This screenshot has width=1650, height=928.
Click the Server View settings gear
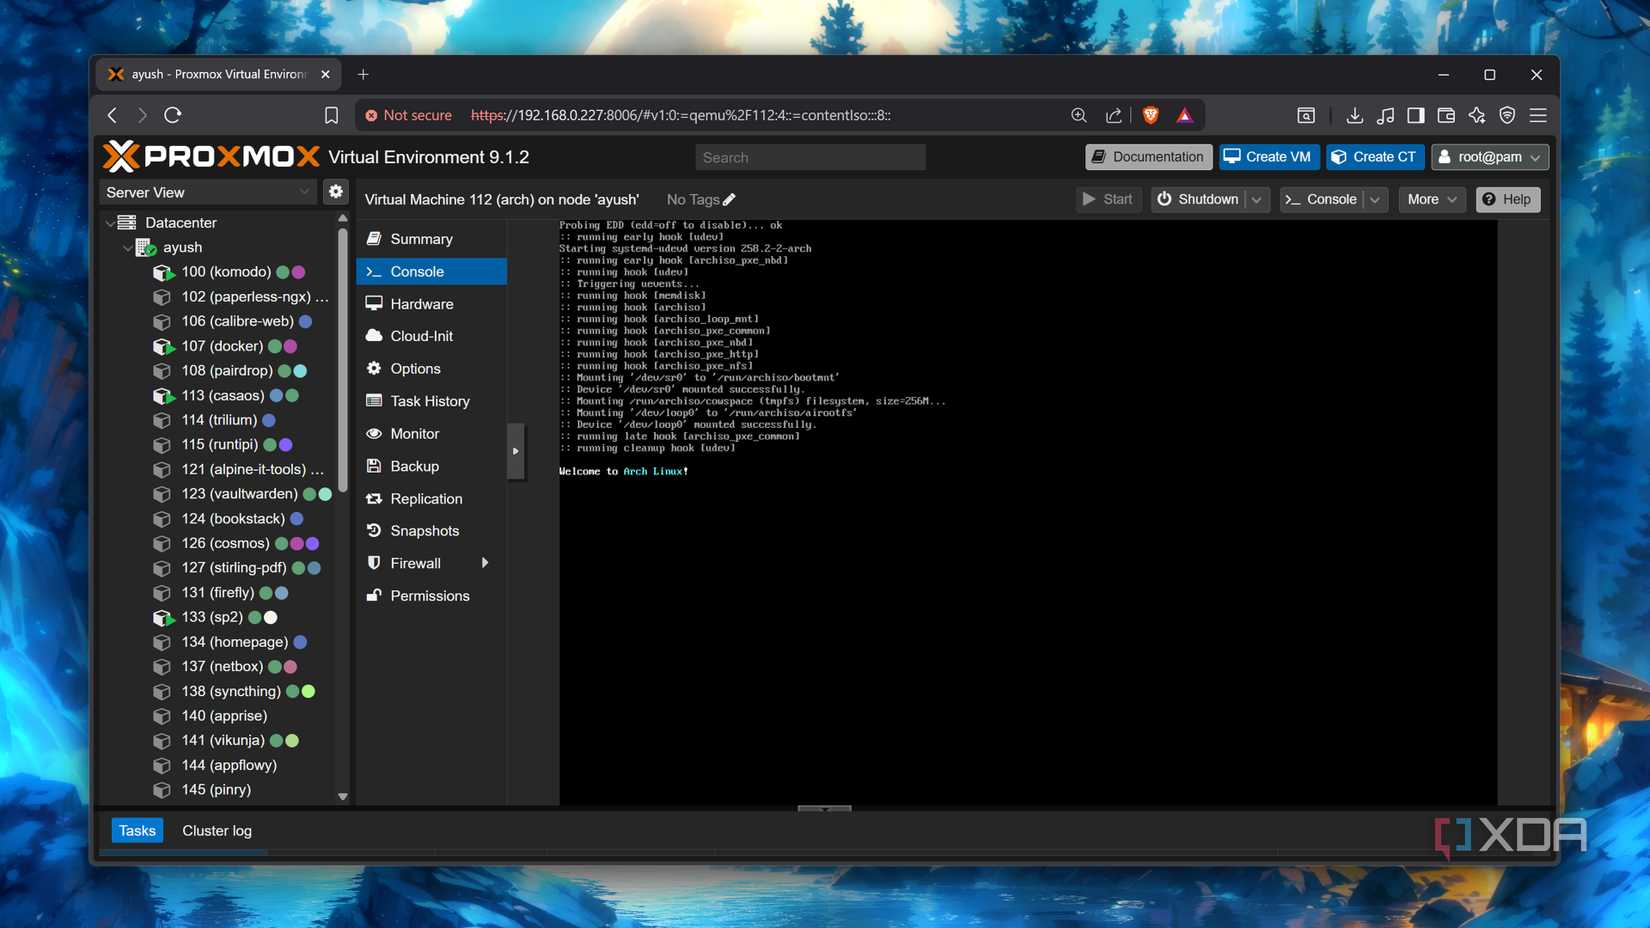[x=336, y=191]
